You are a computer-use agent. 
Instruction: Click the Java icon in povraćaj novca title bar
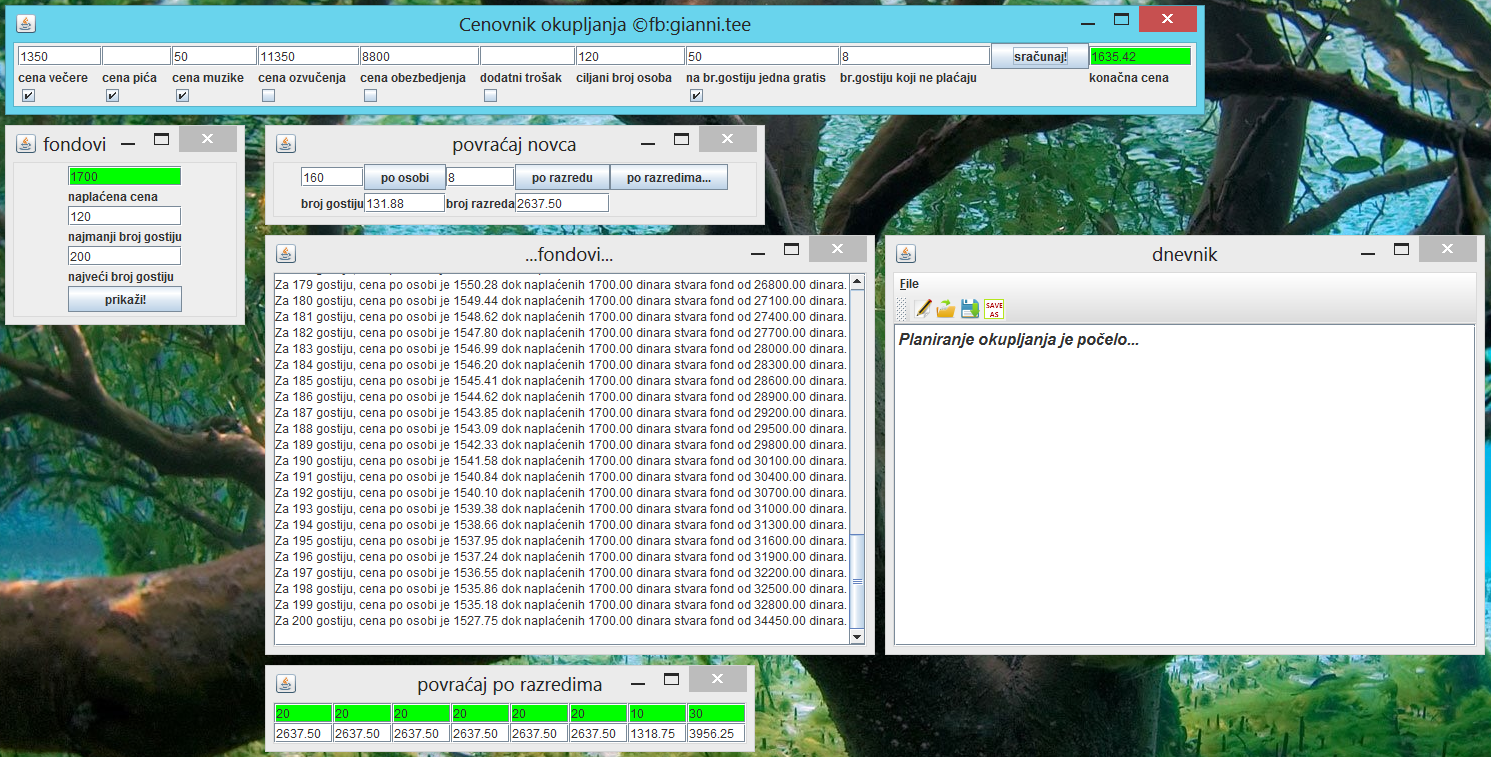click(x=286, y=144)
